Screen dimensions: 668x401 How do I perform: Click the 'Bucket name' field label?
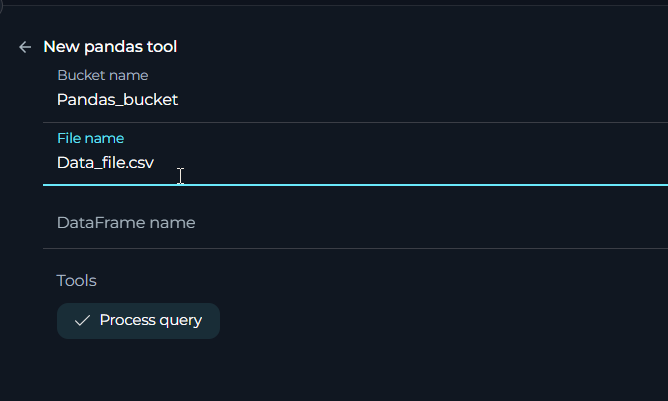click(x=103, y=75)
